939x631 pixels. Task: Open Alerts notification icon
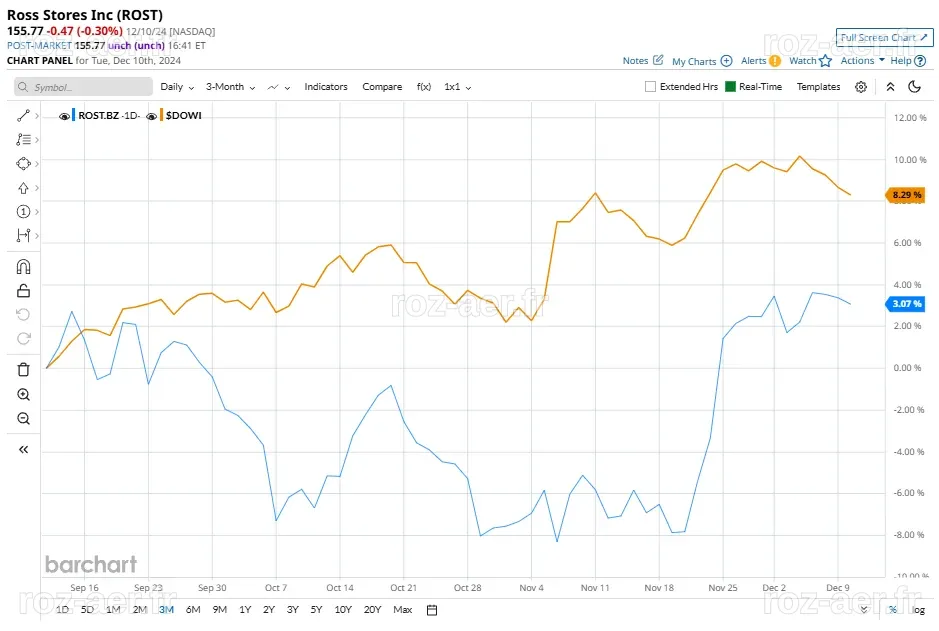tap(775, 60)
